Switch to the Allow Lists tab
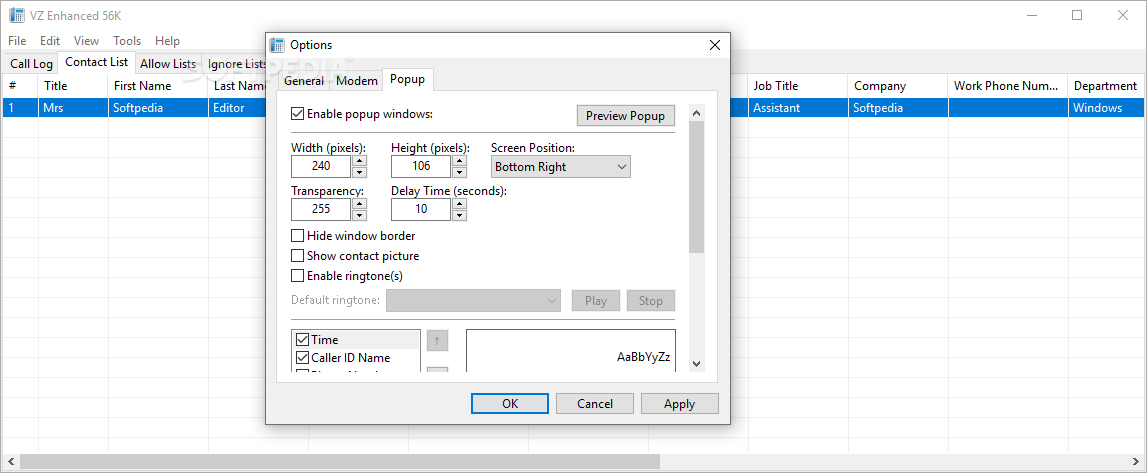 click(168, 64)
